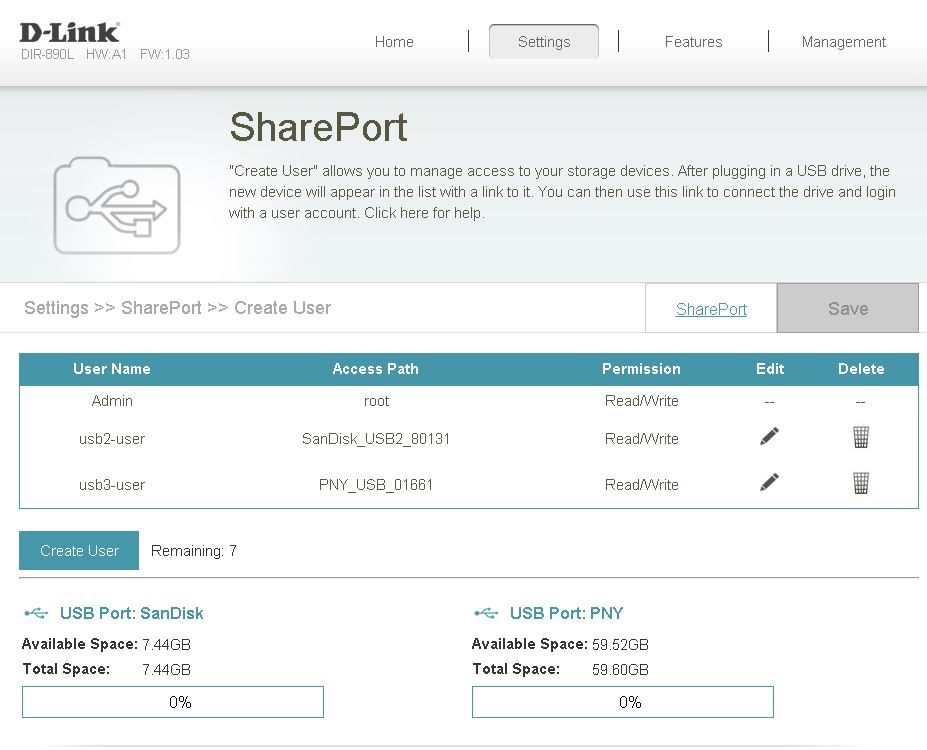Click the PNY usage progress bar

point(623,702)
